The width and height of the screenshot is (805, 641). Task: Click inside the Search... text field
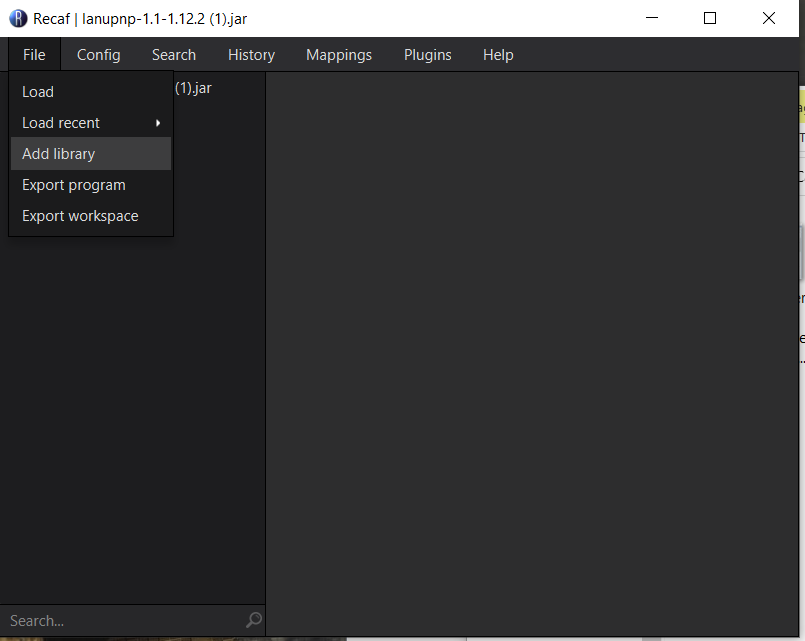100,620
